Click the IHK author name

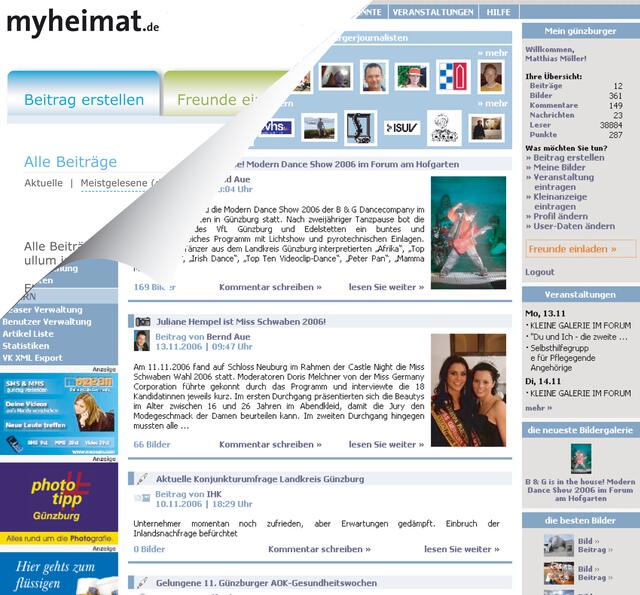pyautogui.click(x=214, y=494)
